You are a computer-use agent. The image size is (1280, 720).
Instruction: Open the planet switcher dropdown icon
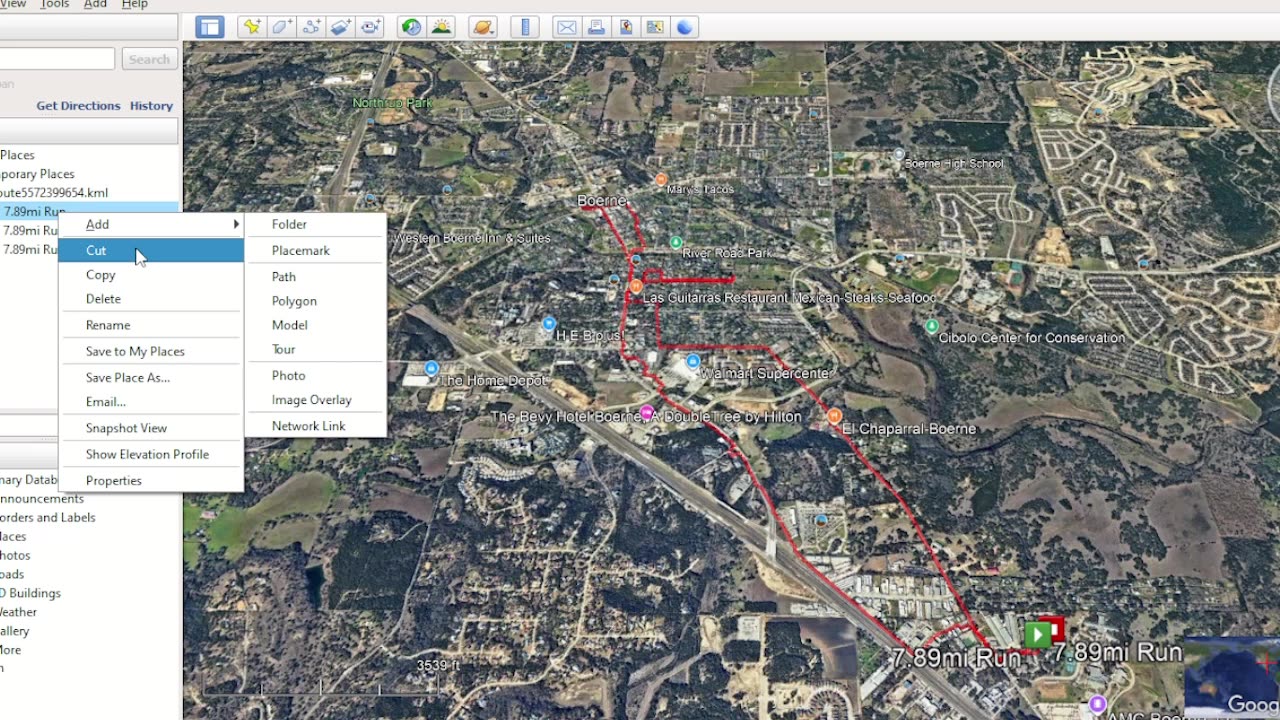tap(483, 27)
